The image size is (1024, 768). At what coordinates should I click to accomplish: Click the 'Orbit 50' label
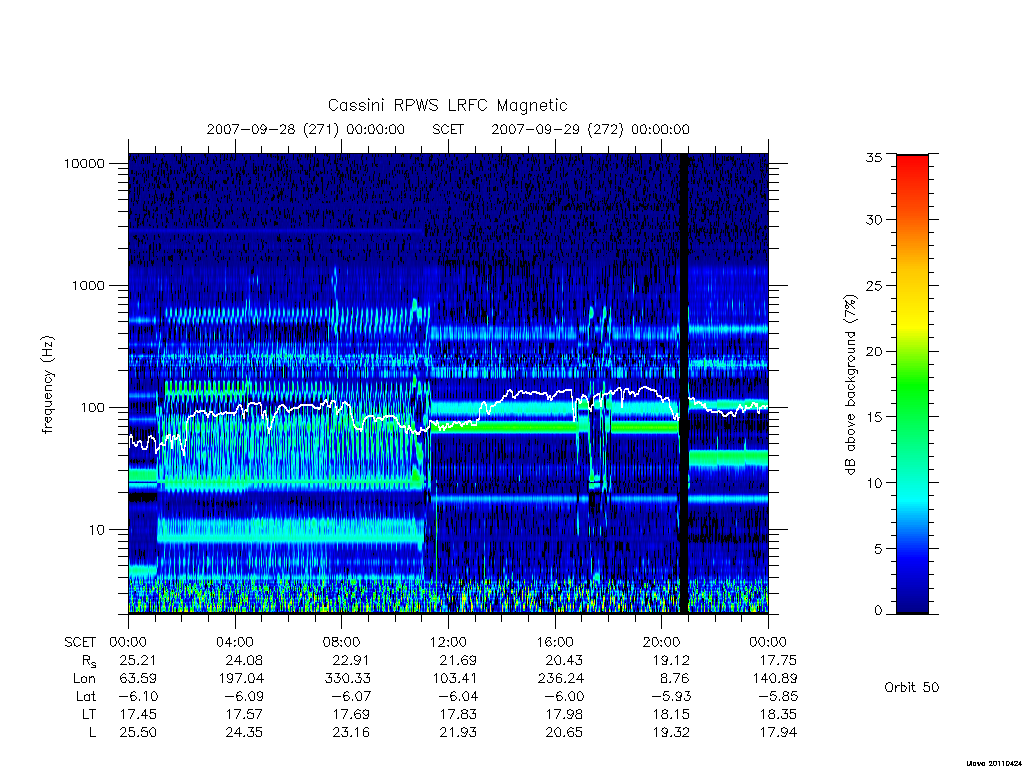point(911,687)
